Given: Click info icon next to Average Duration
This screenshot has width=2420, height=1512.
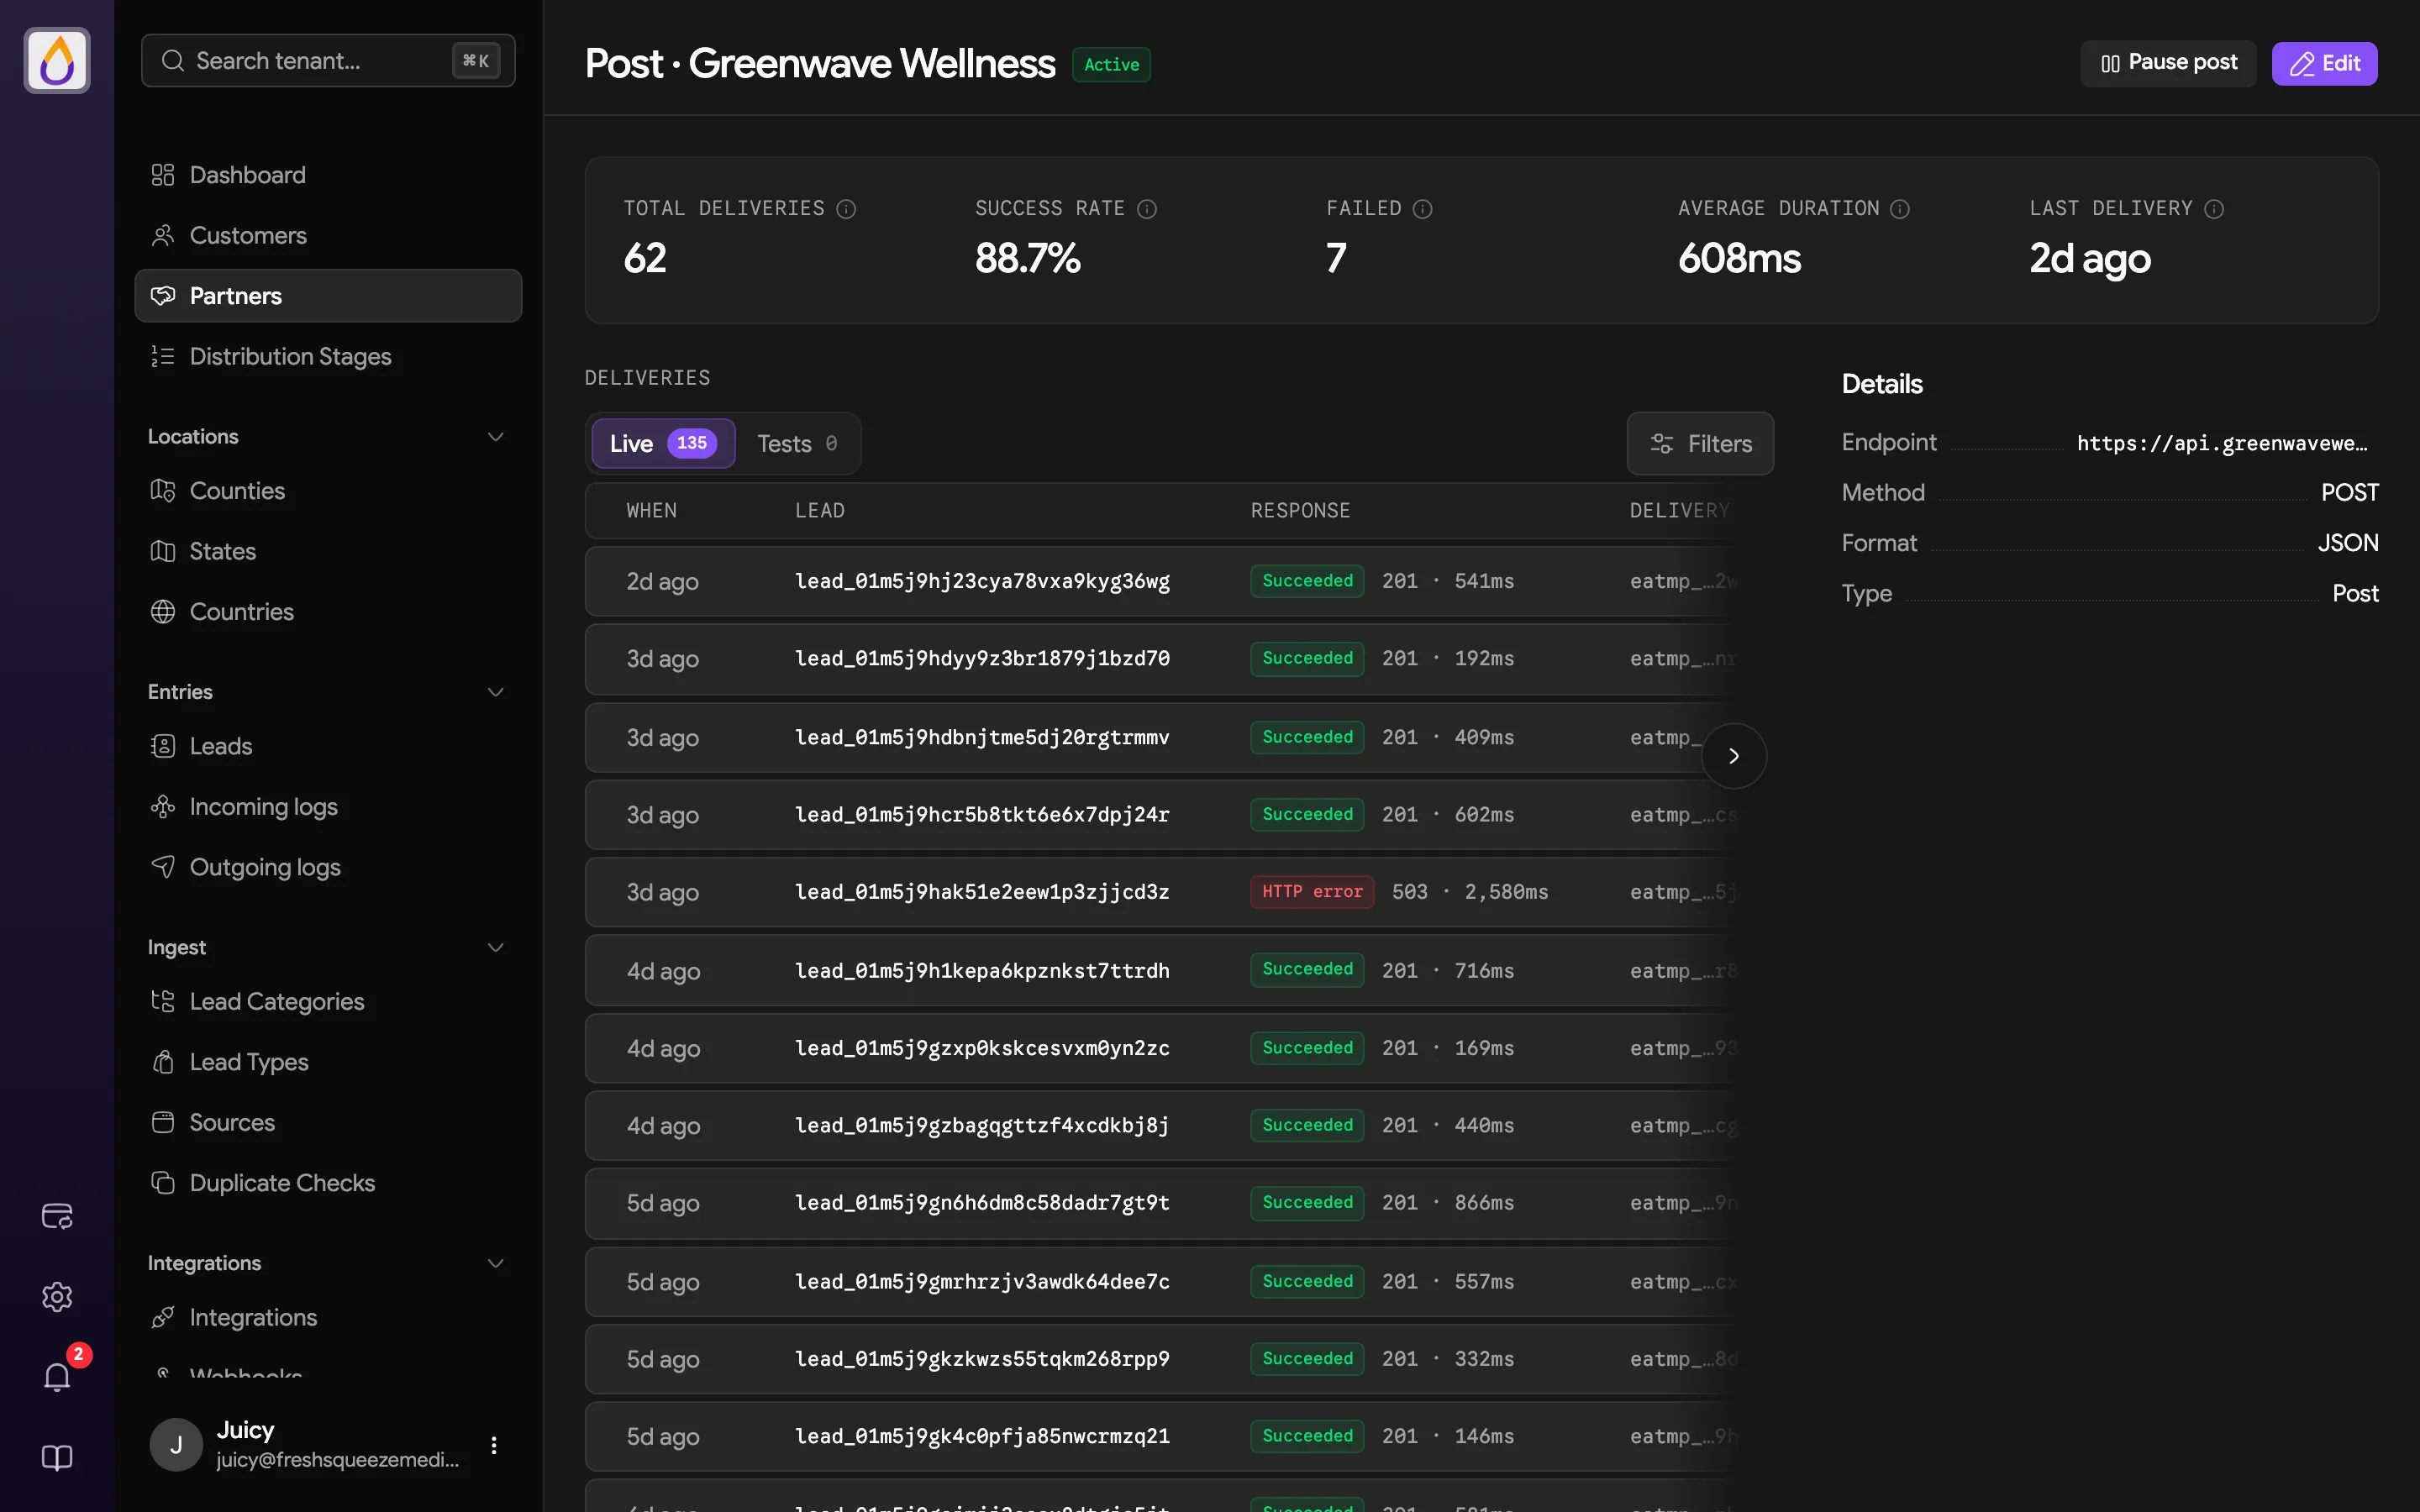Looking at the screenshot, I should coord(1900,209).
